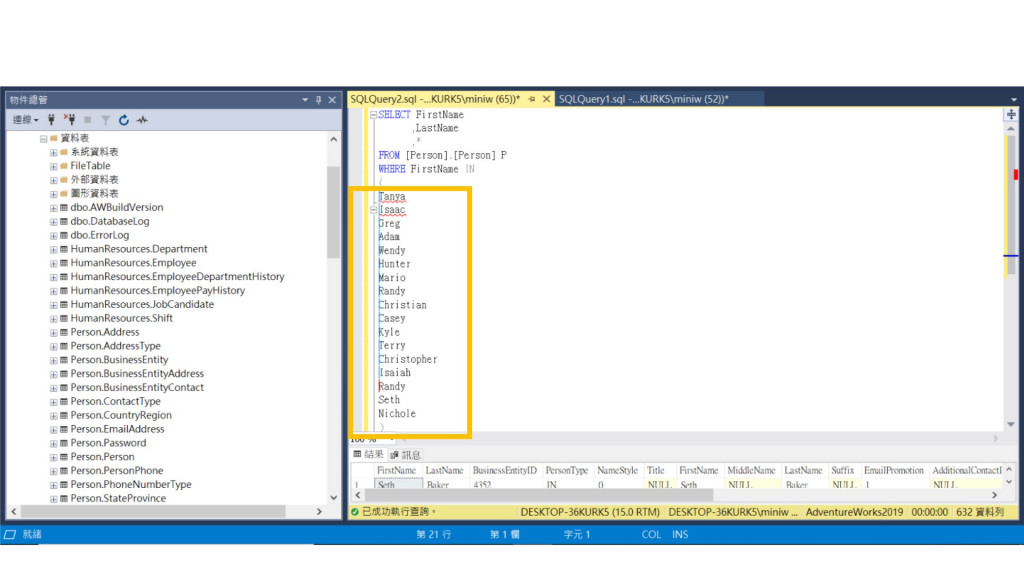
Task: Switch to the SQLQuery1.sql tab
Action: (x=643, y=99)
